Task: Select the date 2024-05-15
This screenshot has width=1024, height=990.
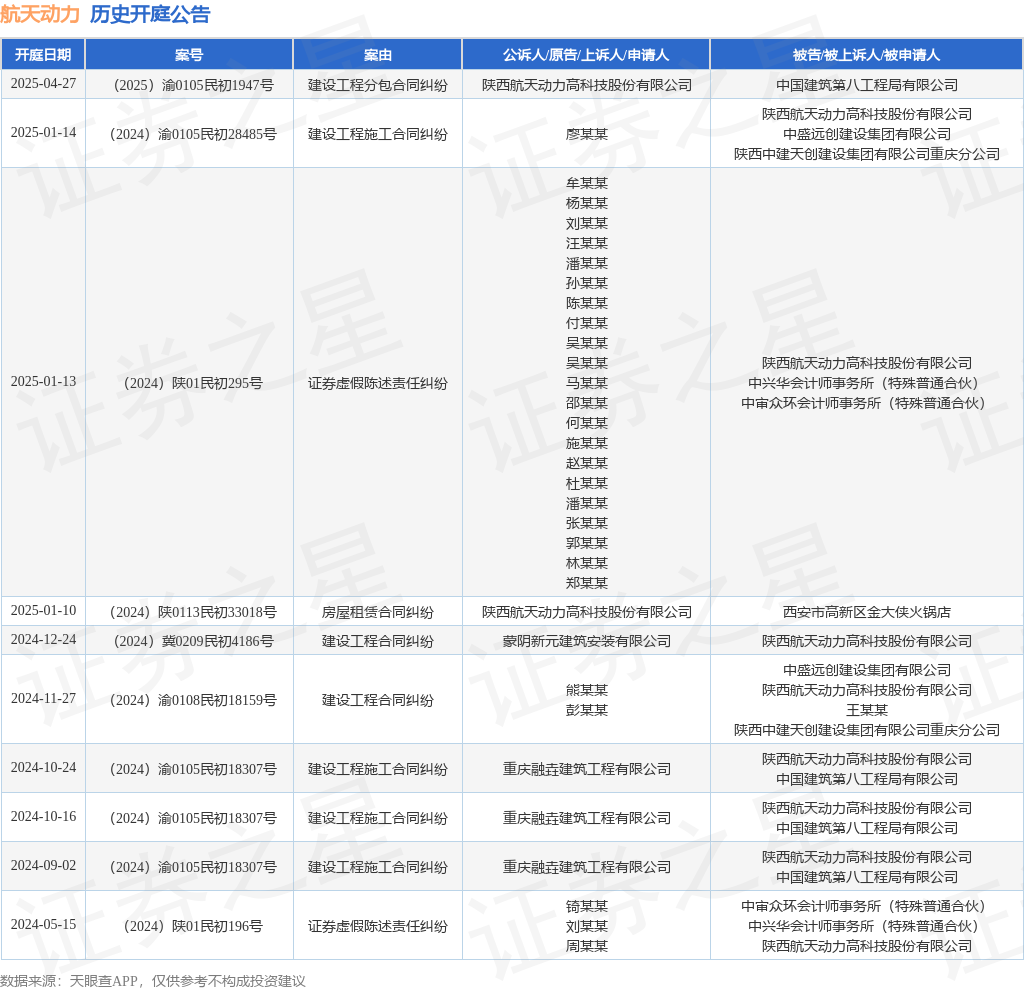Action: click(43, 925)
